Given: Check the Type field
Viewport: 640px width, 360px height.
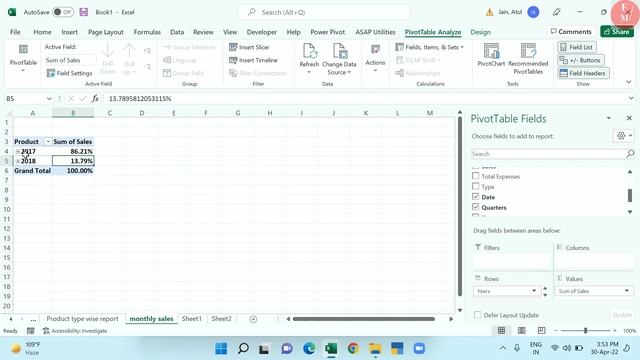Looking at the screenshot, I should click(x=476, y=186).
